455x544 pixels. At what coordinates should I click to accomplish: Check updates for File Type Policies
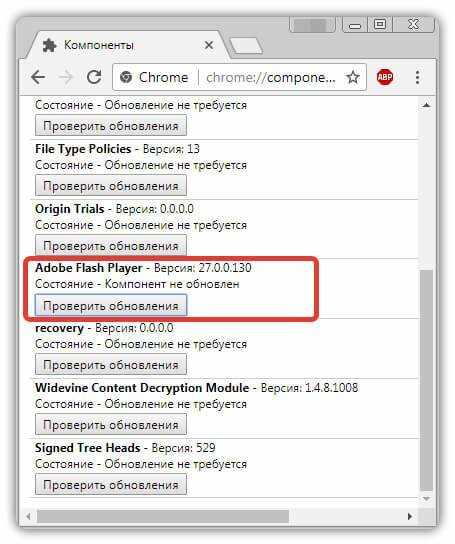111,186
